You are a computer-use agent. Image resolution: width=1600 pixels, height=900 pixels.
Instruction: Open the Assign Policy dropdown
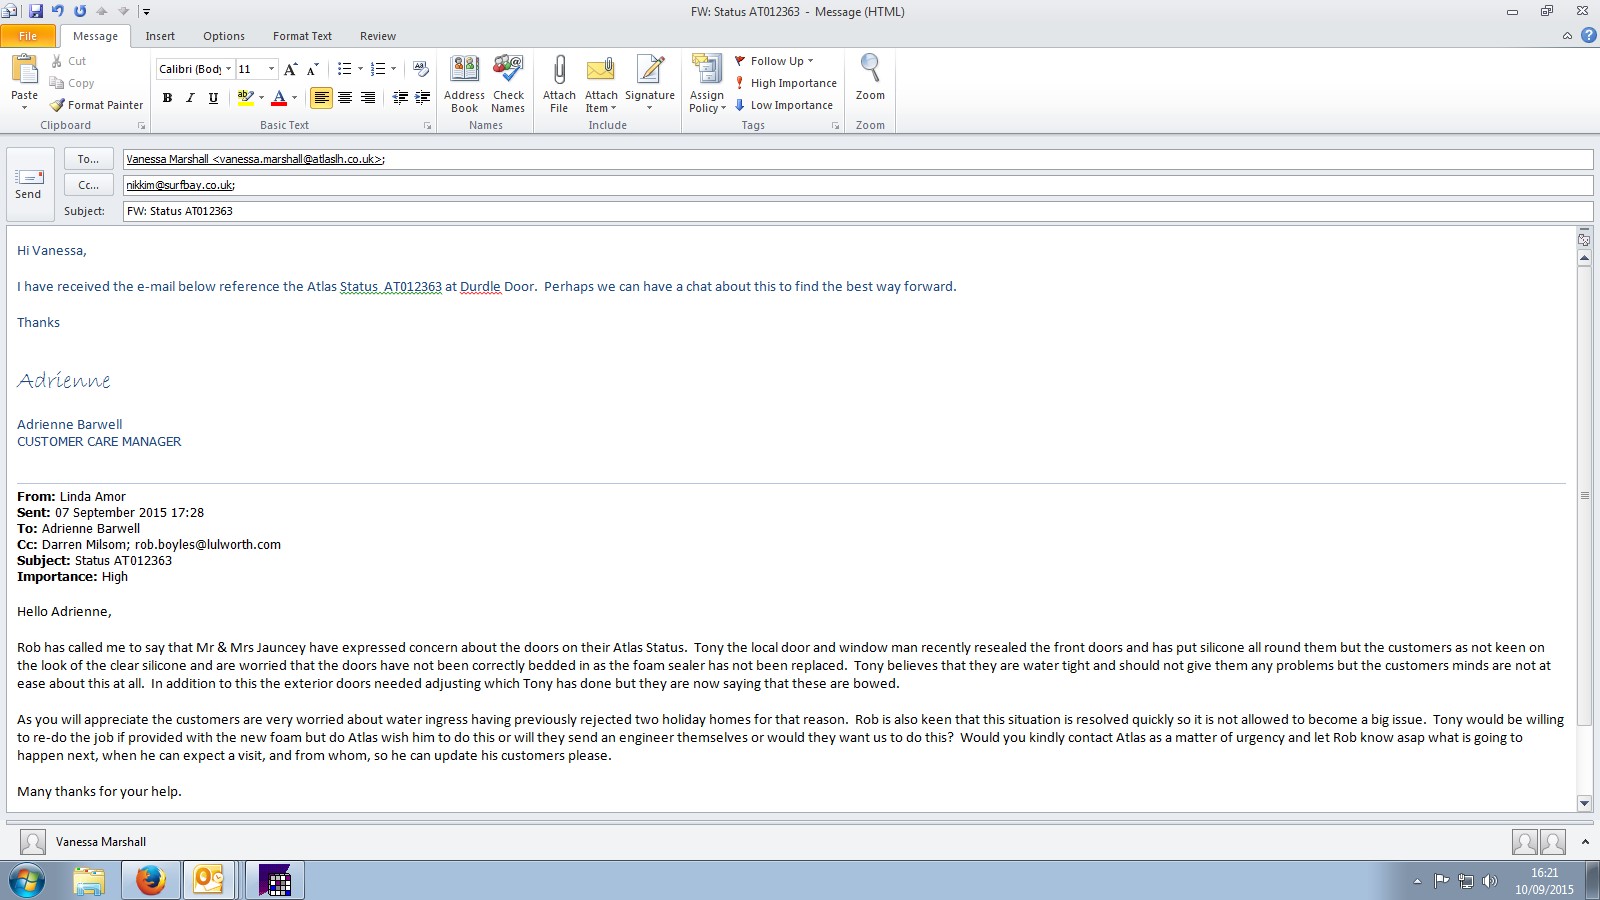coord(707,84)
